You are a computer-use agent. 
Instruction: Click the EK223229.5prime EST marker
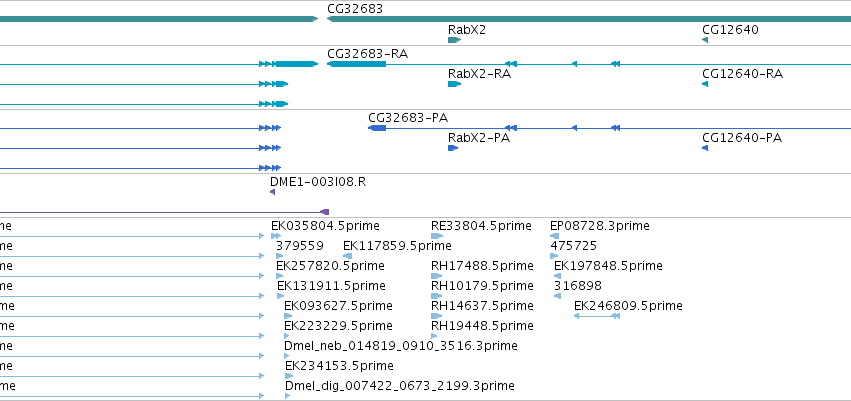pyautogui.click(x=288, y=336)
